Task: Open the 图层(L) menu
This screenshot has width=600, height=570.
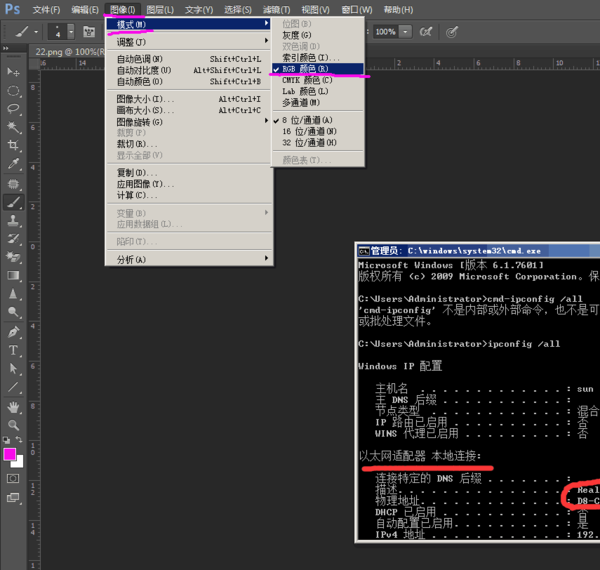Action: click(160, 10)
